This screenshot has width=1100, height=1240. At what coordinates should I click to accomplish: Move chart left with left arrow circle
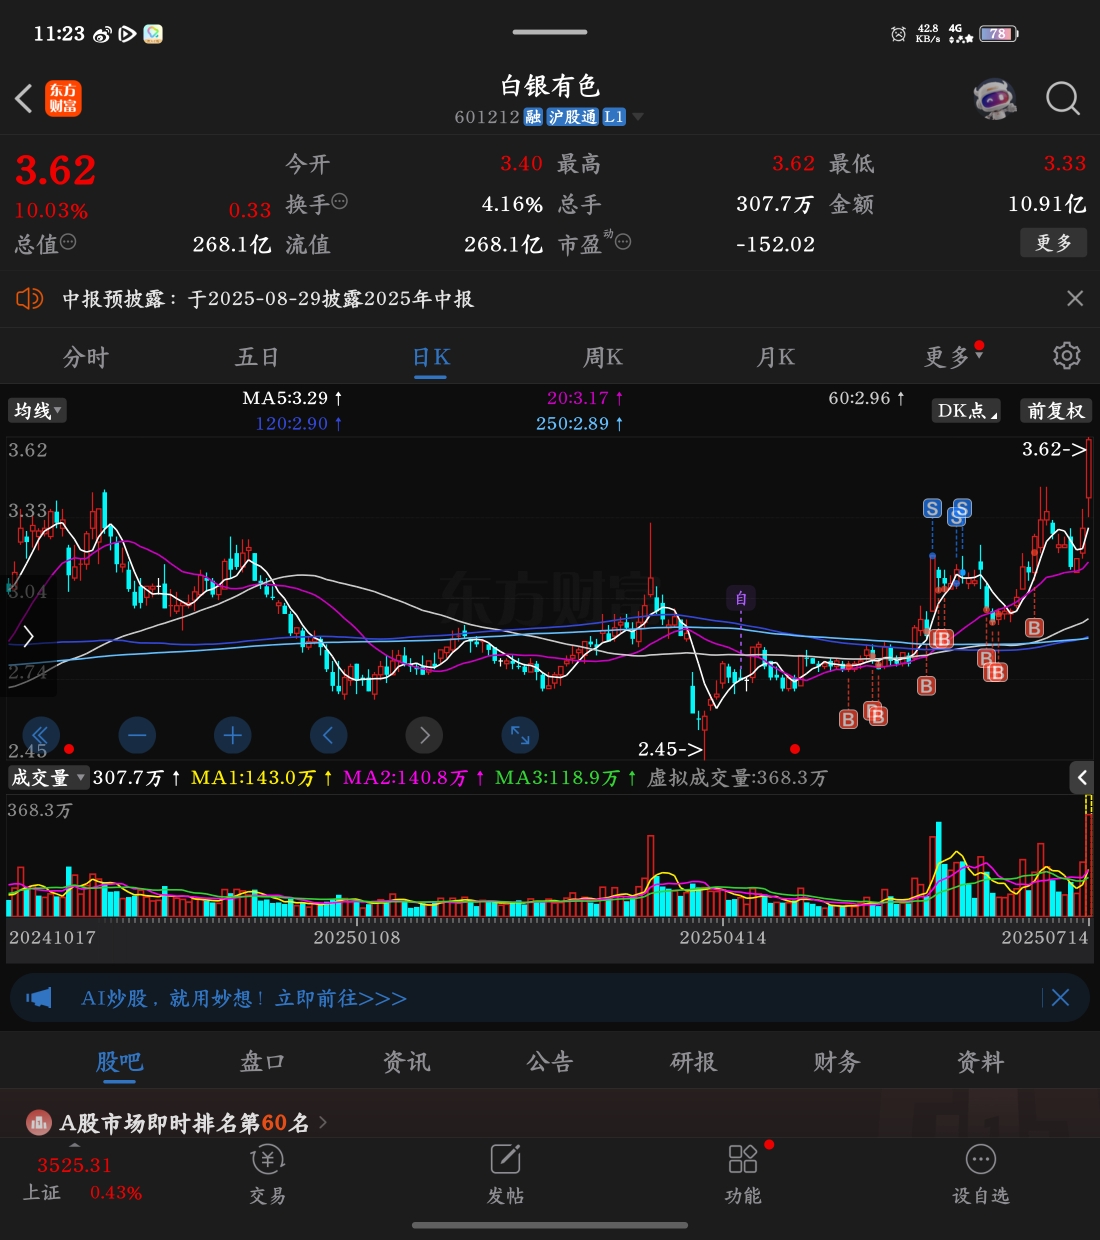tap(328, 736)
